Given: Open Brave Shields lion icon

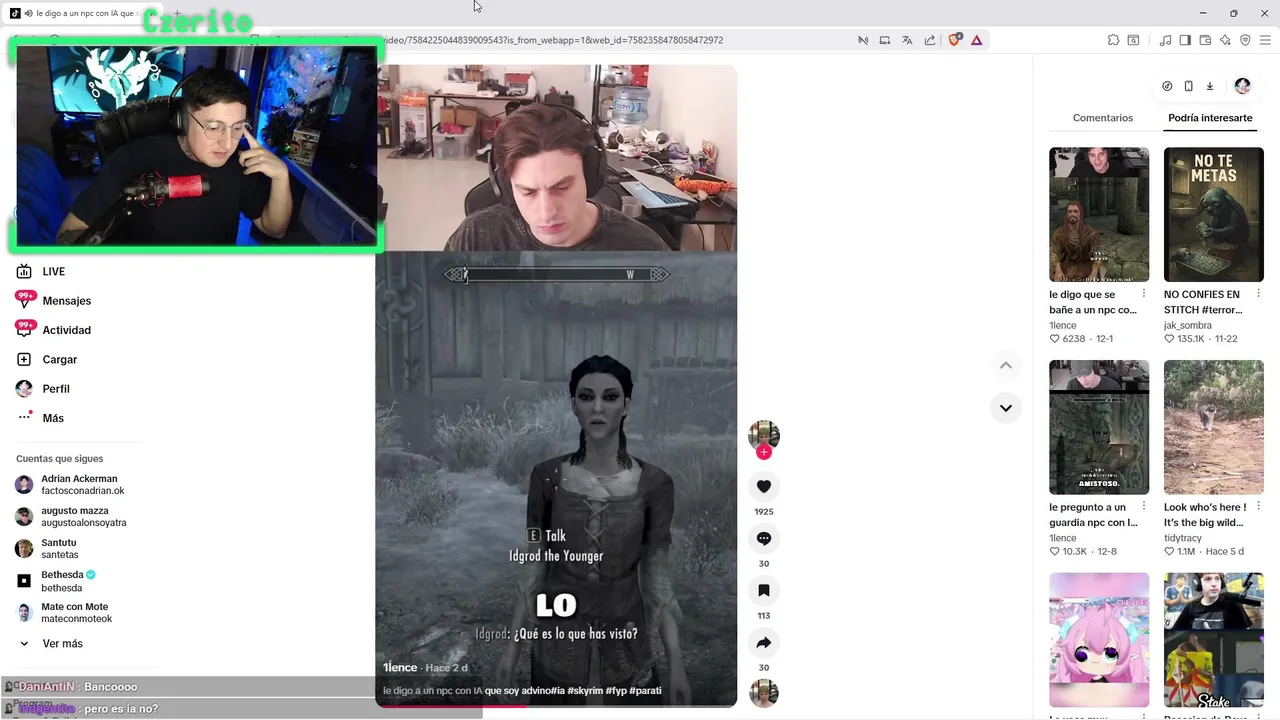Looking at the screenshot, I should point(954,40).
